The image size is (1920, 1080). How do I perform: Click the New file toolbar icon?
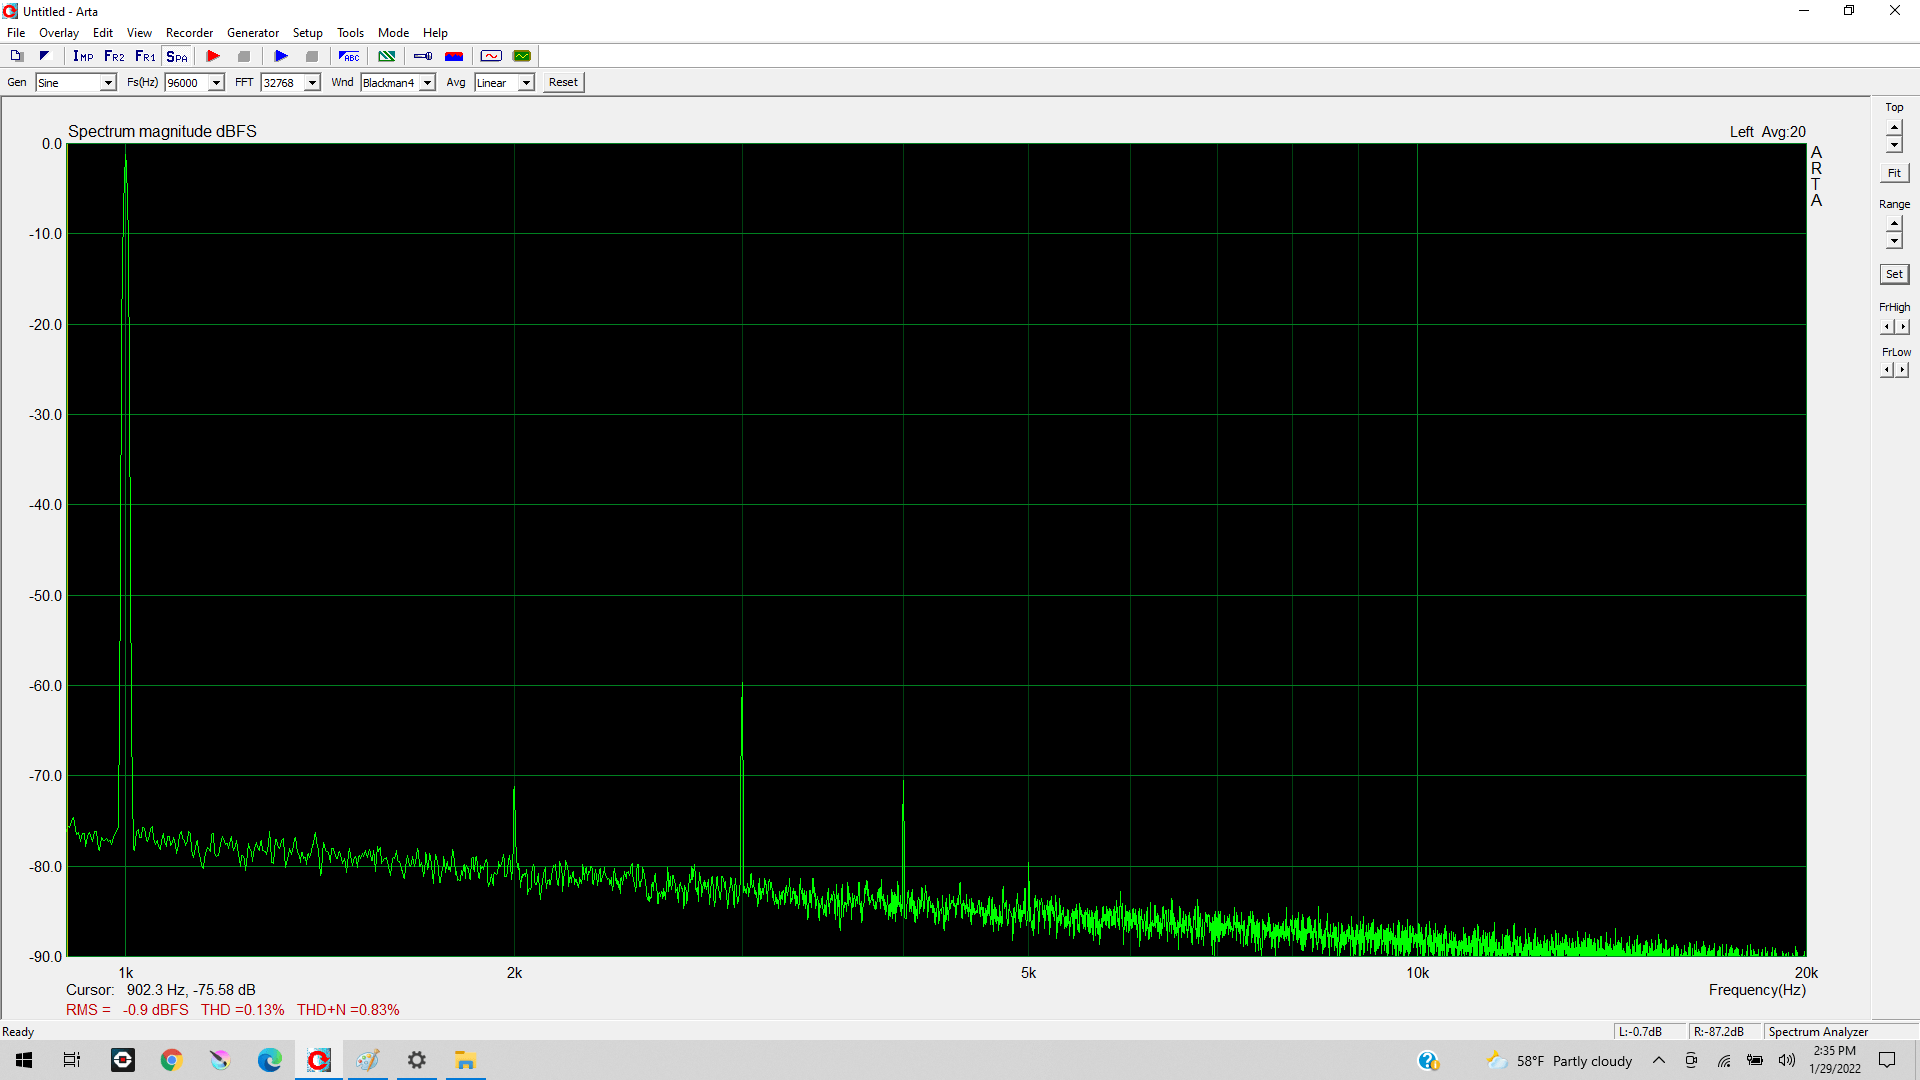(16, 56)
